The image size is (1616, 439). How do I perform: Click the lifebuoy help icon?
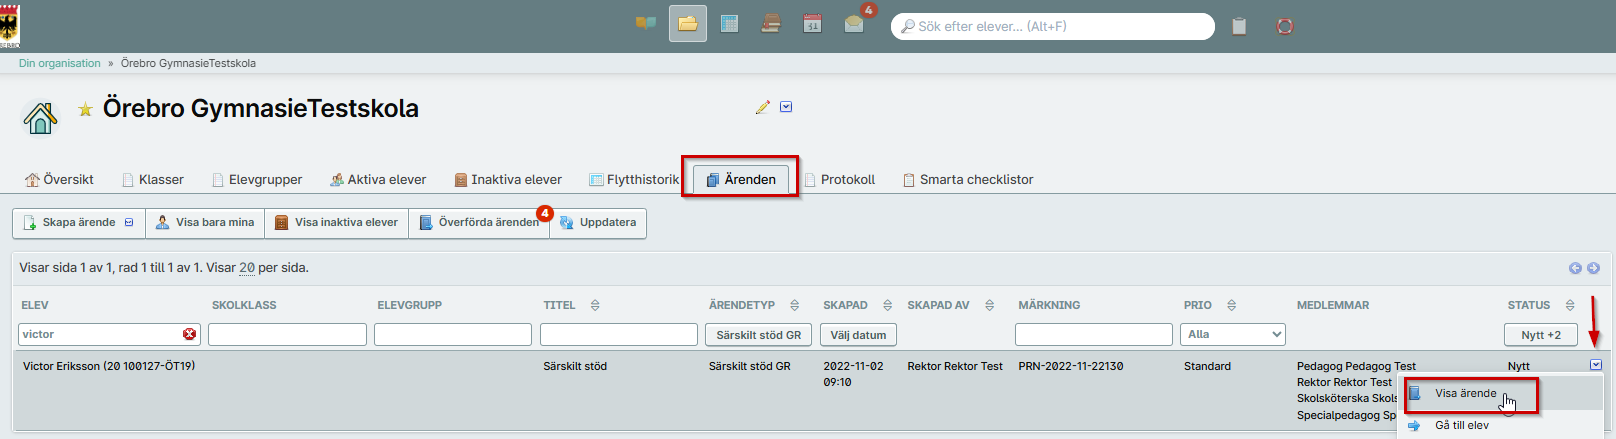1285,26
